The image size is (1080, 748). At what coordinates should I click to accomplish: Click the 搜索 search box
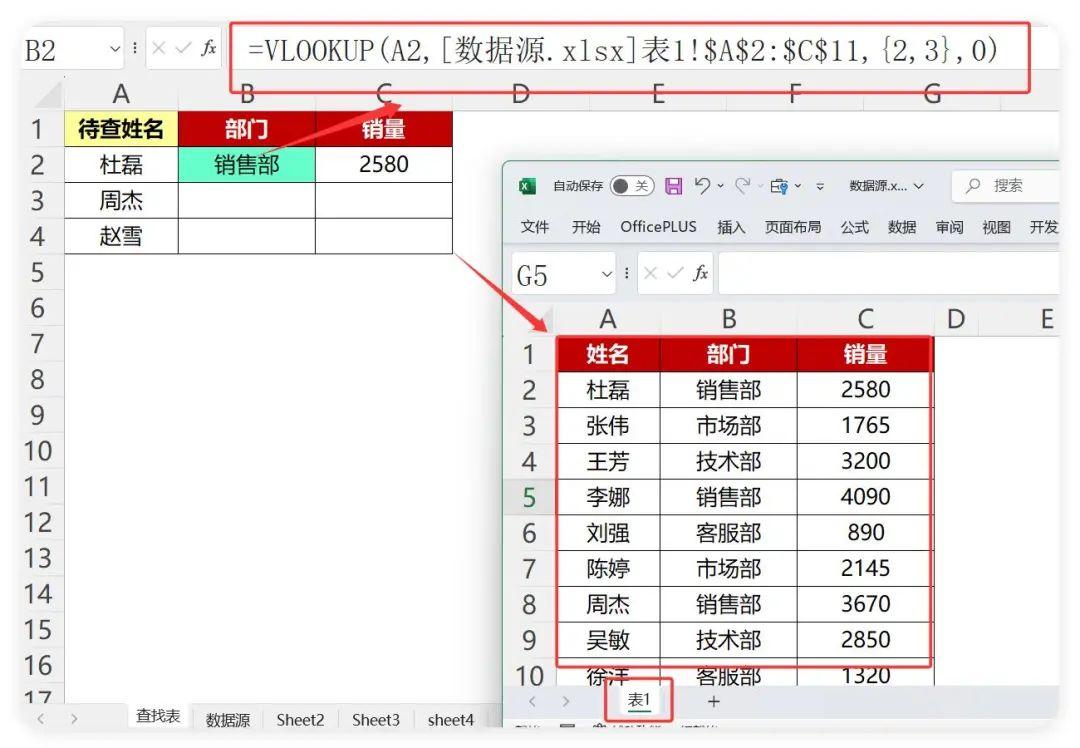pyautogui.click(x=1006, y=186)
